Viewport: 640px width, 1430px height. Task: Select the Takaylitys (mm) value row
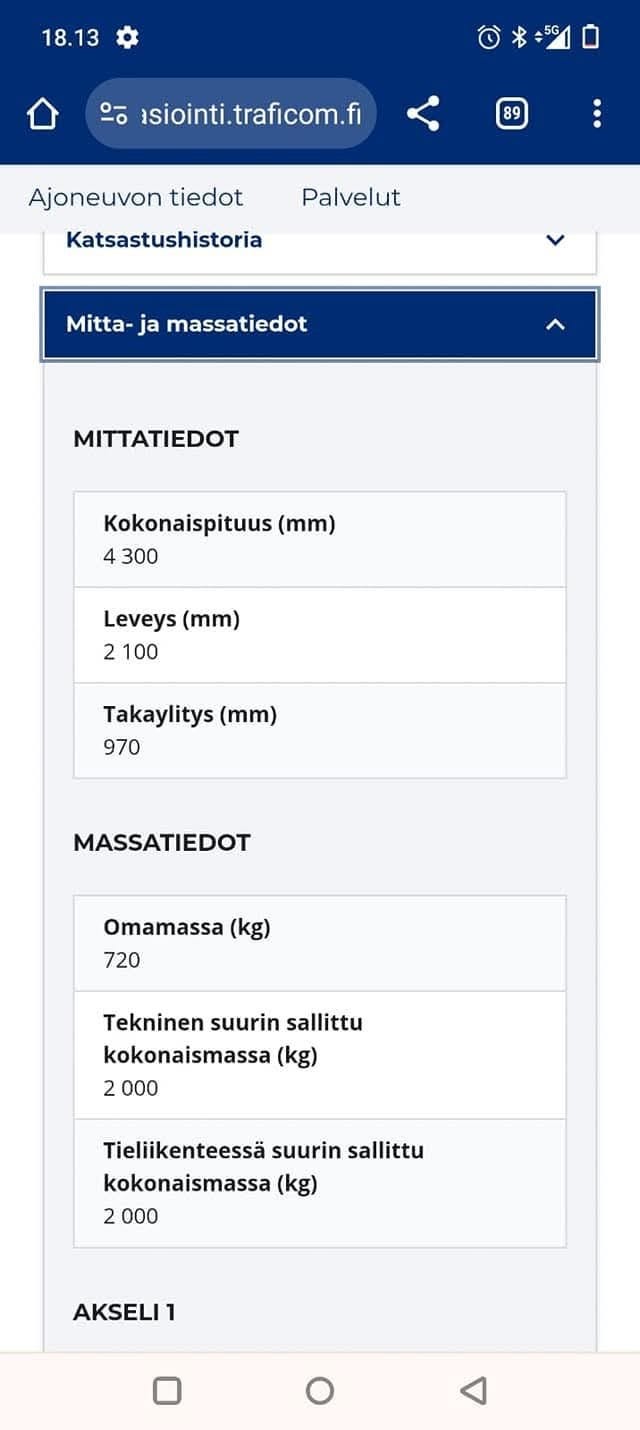coord(319,730)
